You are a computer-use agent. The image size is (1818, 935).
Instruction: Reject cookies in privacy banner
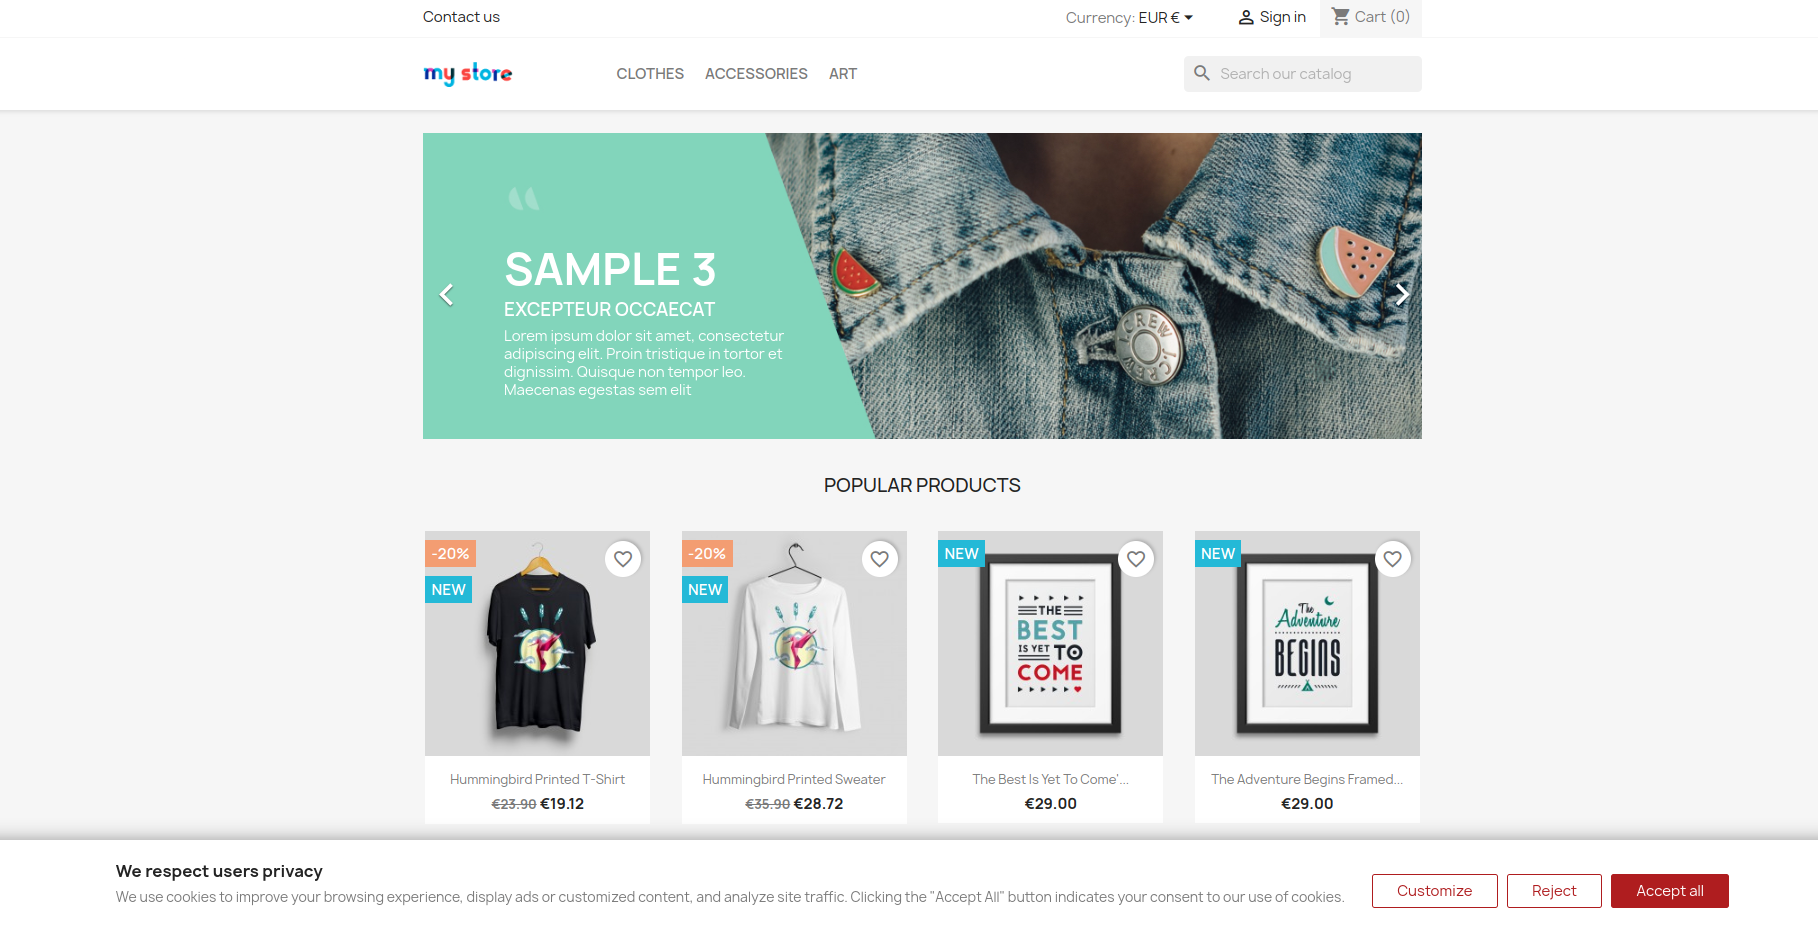1554,891
